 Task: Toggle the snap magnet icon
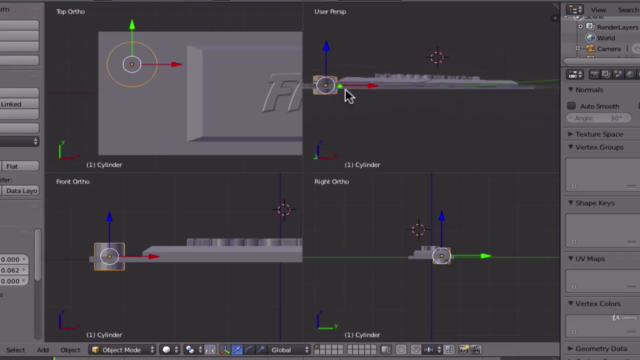click(x=416, y=350)
